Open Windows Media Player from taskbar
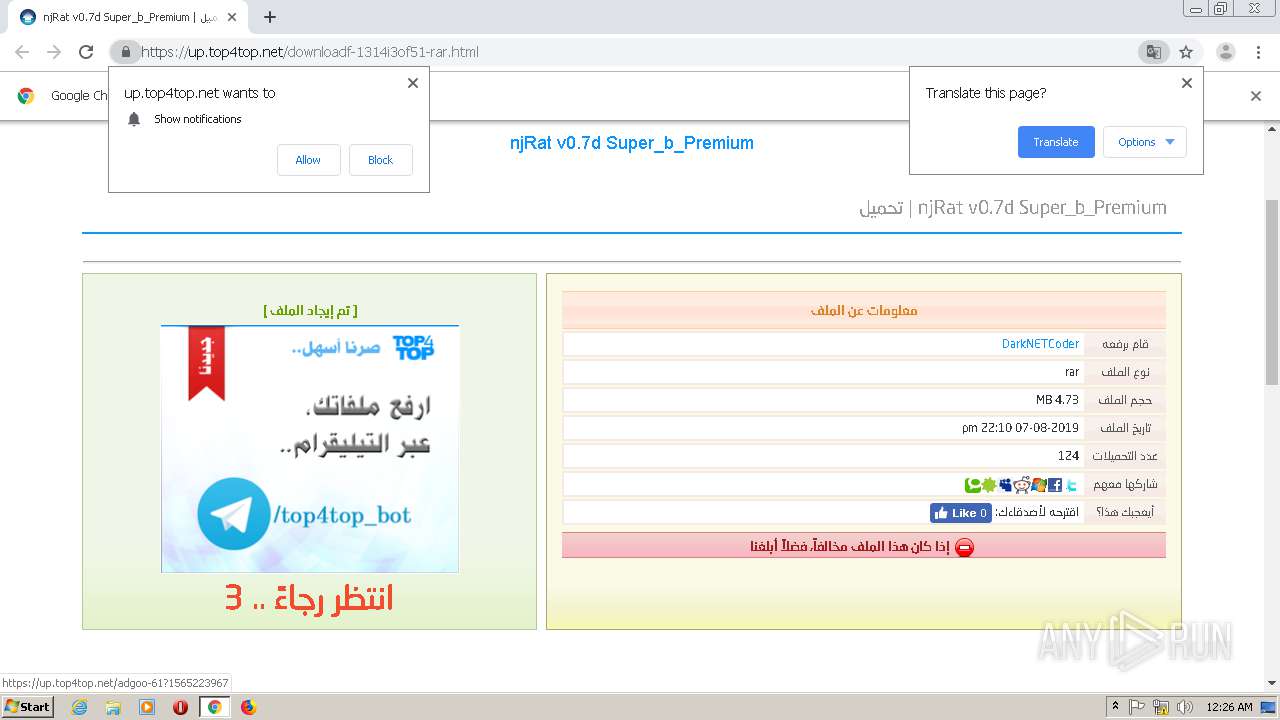1280x720 pixels. [x=147, y=707]
